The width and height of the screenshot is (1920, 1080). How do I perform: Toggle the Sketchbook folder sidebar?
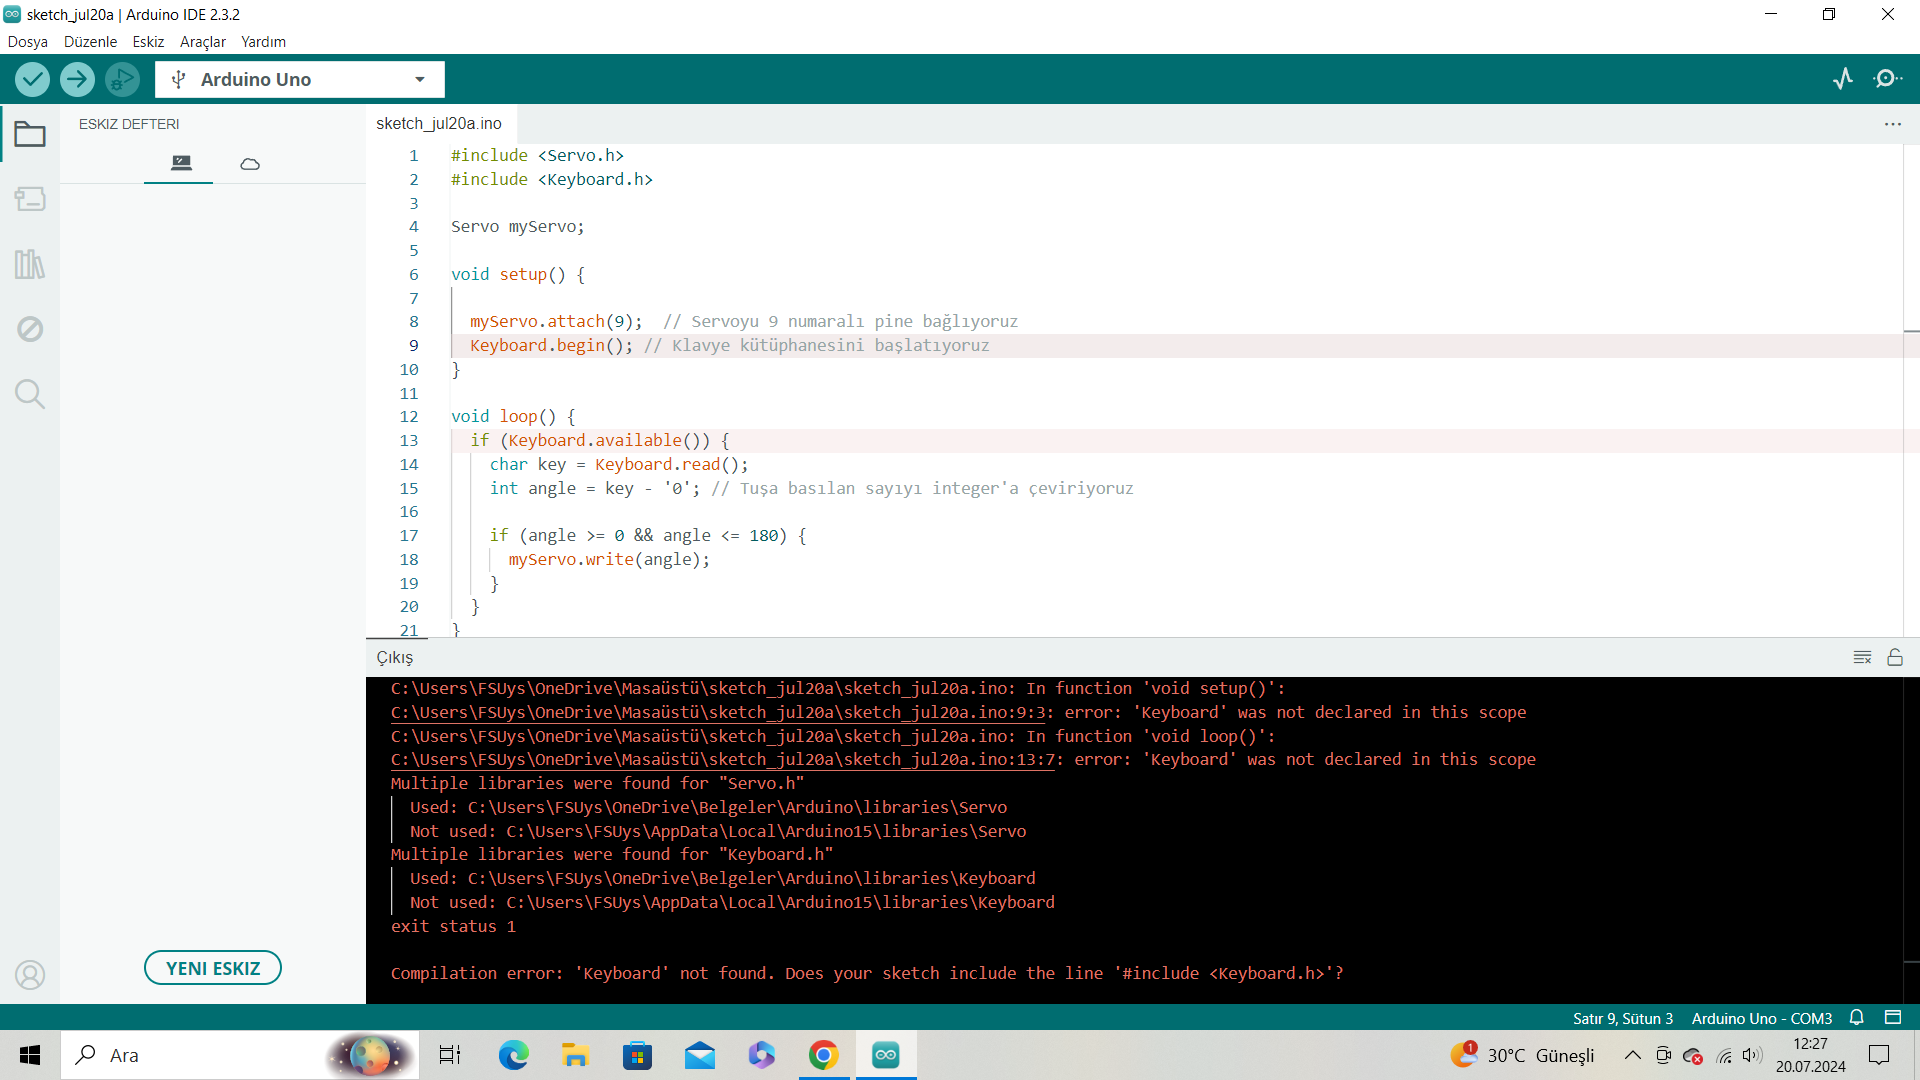30,134
